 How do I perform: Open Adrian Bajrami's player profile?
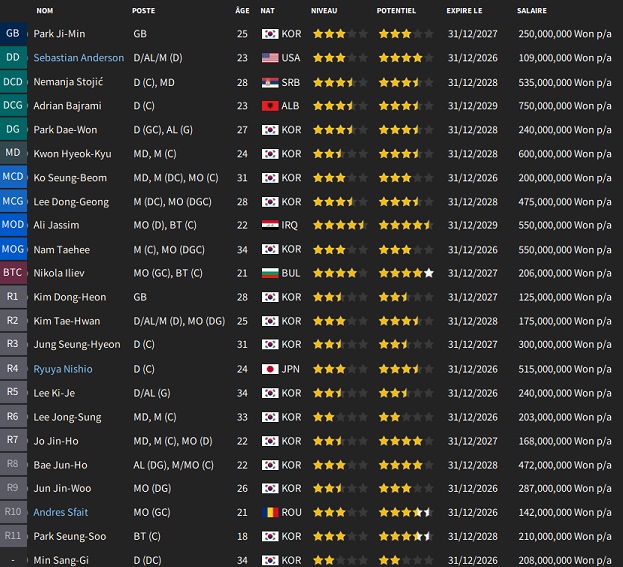[68, 106]
